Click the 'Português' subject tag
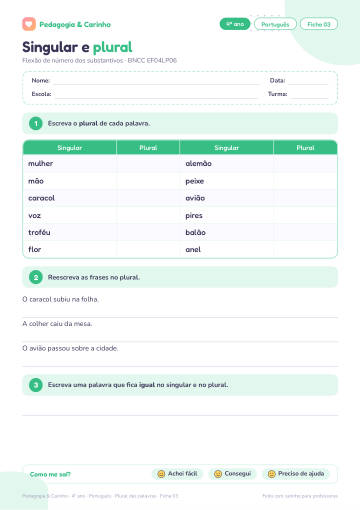This screenshot has height=510, width=360. pyautogui.click(x=275, y=24)
